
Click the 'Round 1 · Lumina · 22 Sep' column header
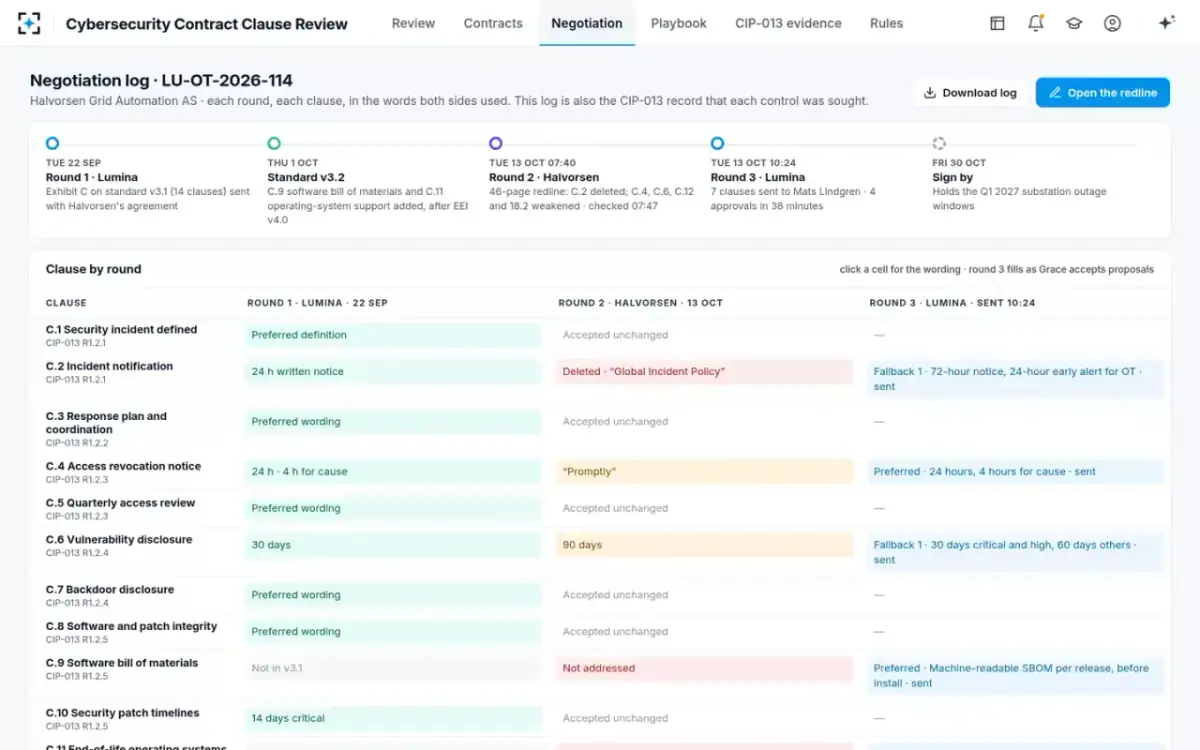pyautogui.click(x=317, y=303)
